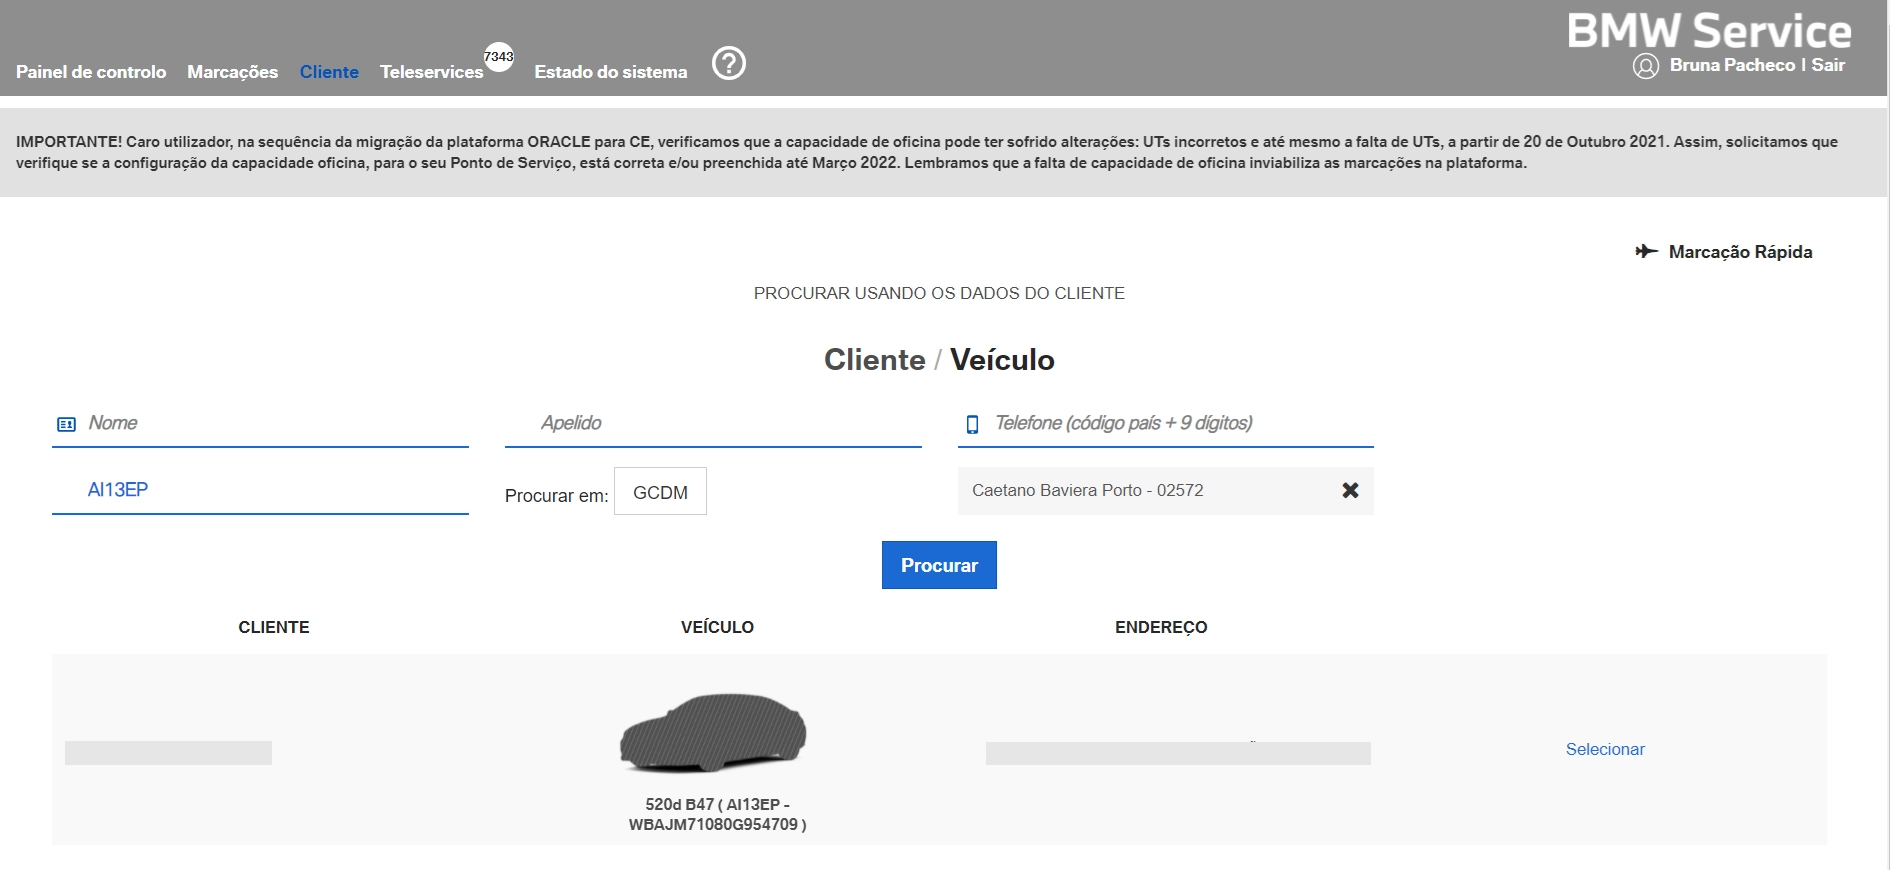Clear the Caetano Baviera Porto dealer selection
The image size is (1890, 870).
click(1350, 490)
